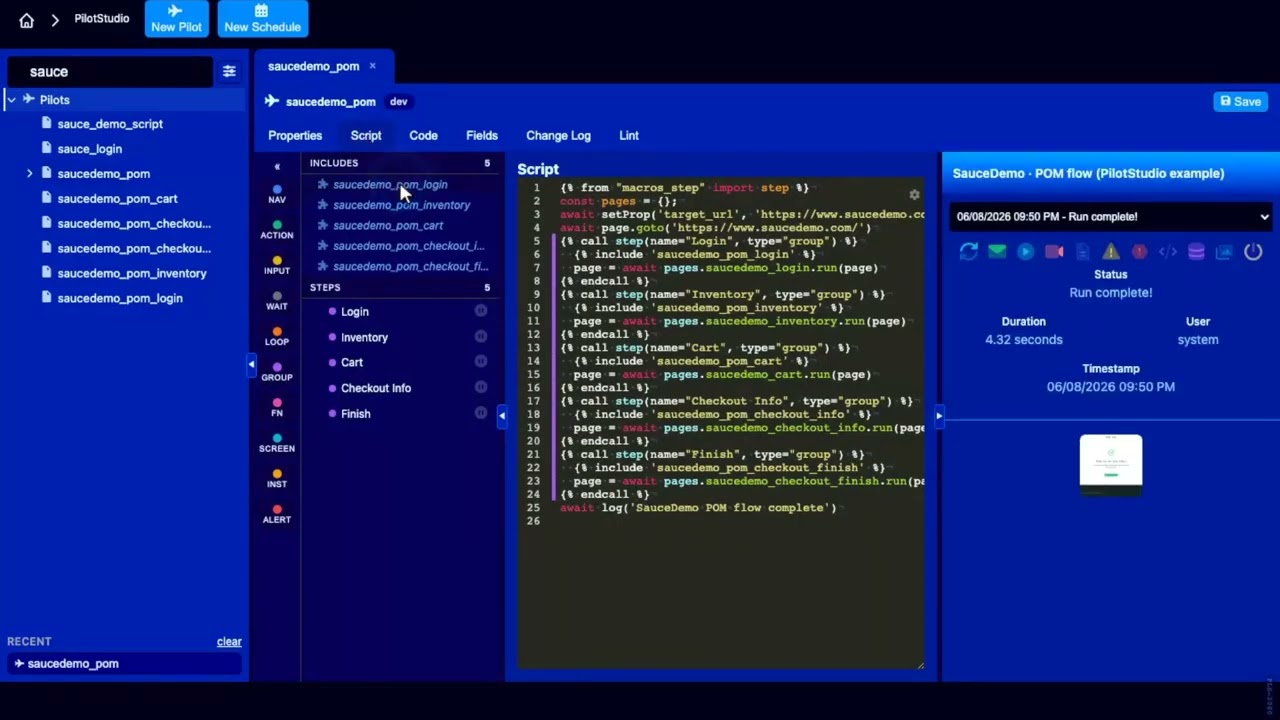Collapse the Pilots tree root
Viewport: 1280px width, 720px height.
pos(11,99)
